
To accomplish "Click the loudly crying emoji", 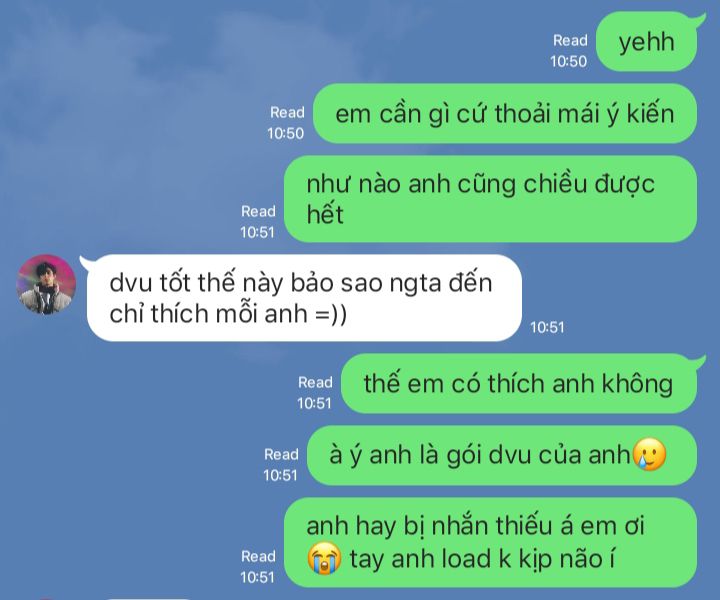I will tap(324, 559).
